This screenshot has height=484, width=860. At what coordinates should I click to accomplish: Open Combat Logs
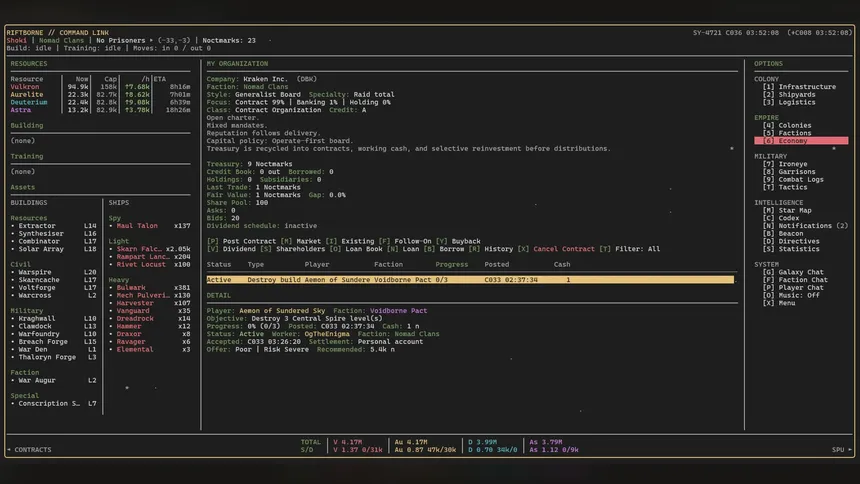click(793, 179)
